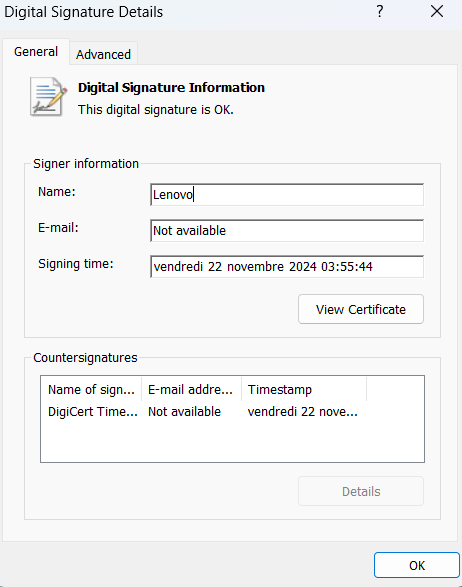Click the Timestamp column header
462x587 pixels.
click(304, 389)
